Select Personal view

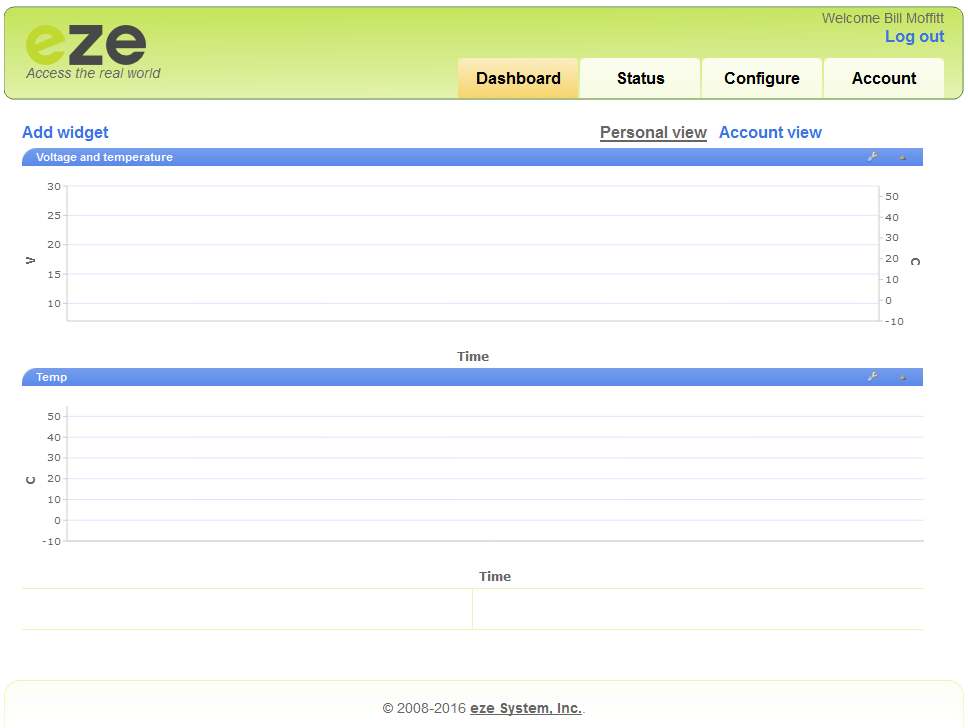coord(653,132)
